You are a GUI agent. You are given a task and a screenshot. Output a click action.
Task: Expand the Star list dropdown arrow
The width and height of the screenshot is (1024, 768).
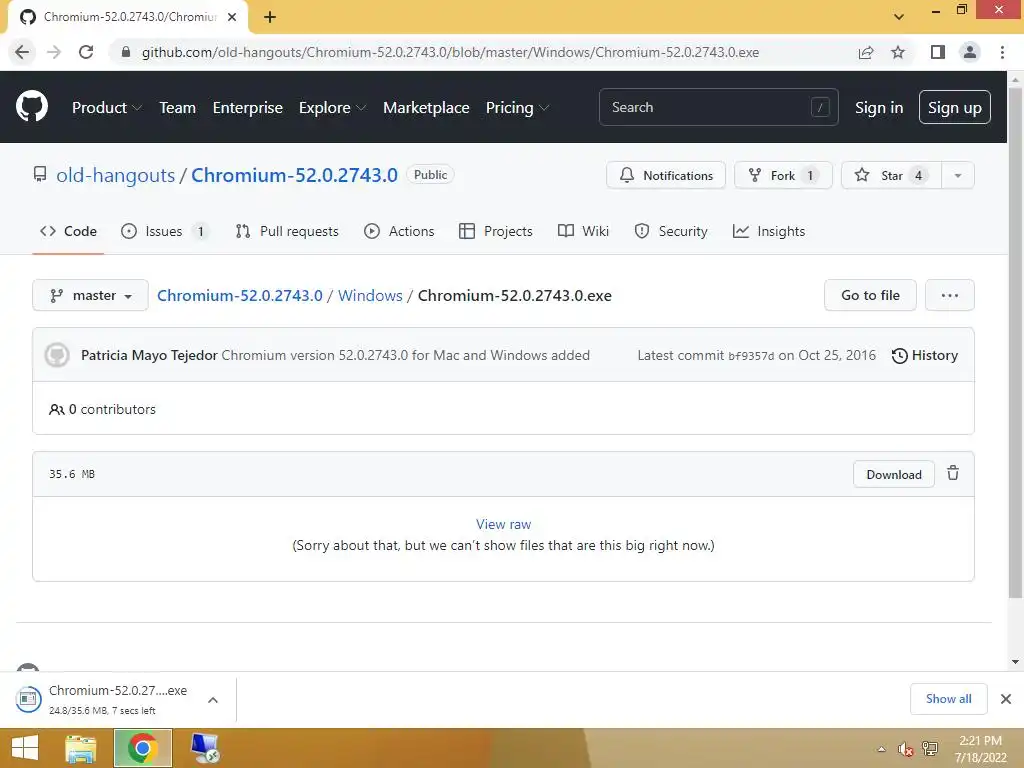tap(957, 175)
